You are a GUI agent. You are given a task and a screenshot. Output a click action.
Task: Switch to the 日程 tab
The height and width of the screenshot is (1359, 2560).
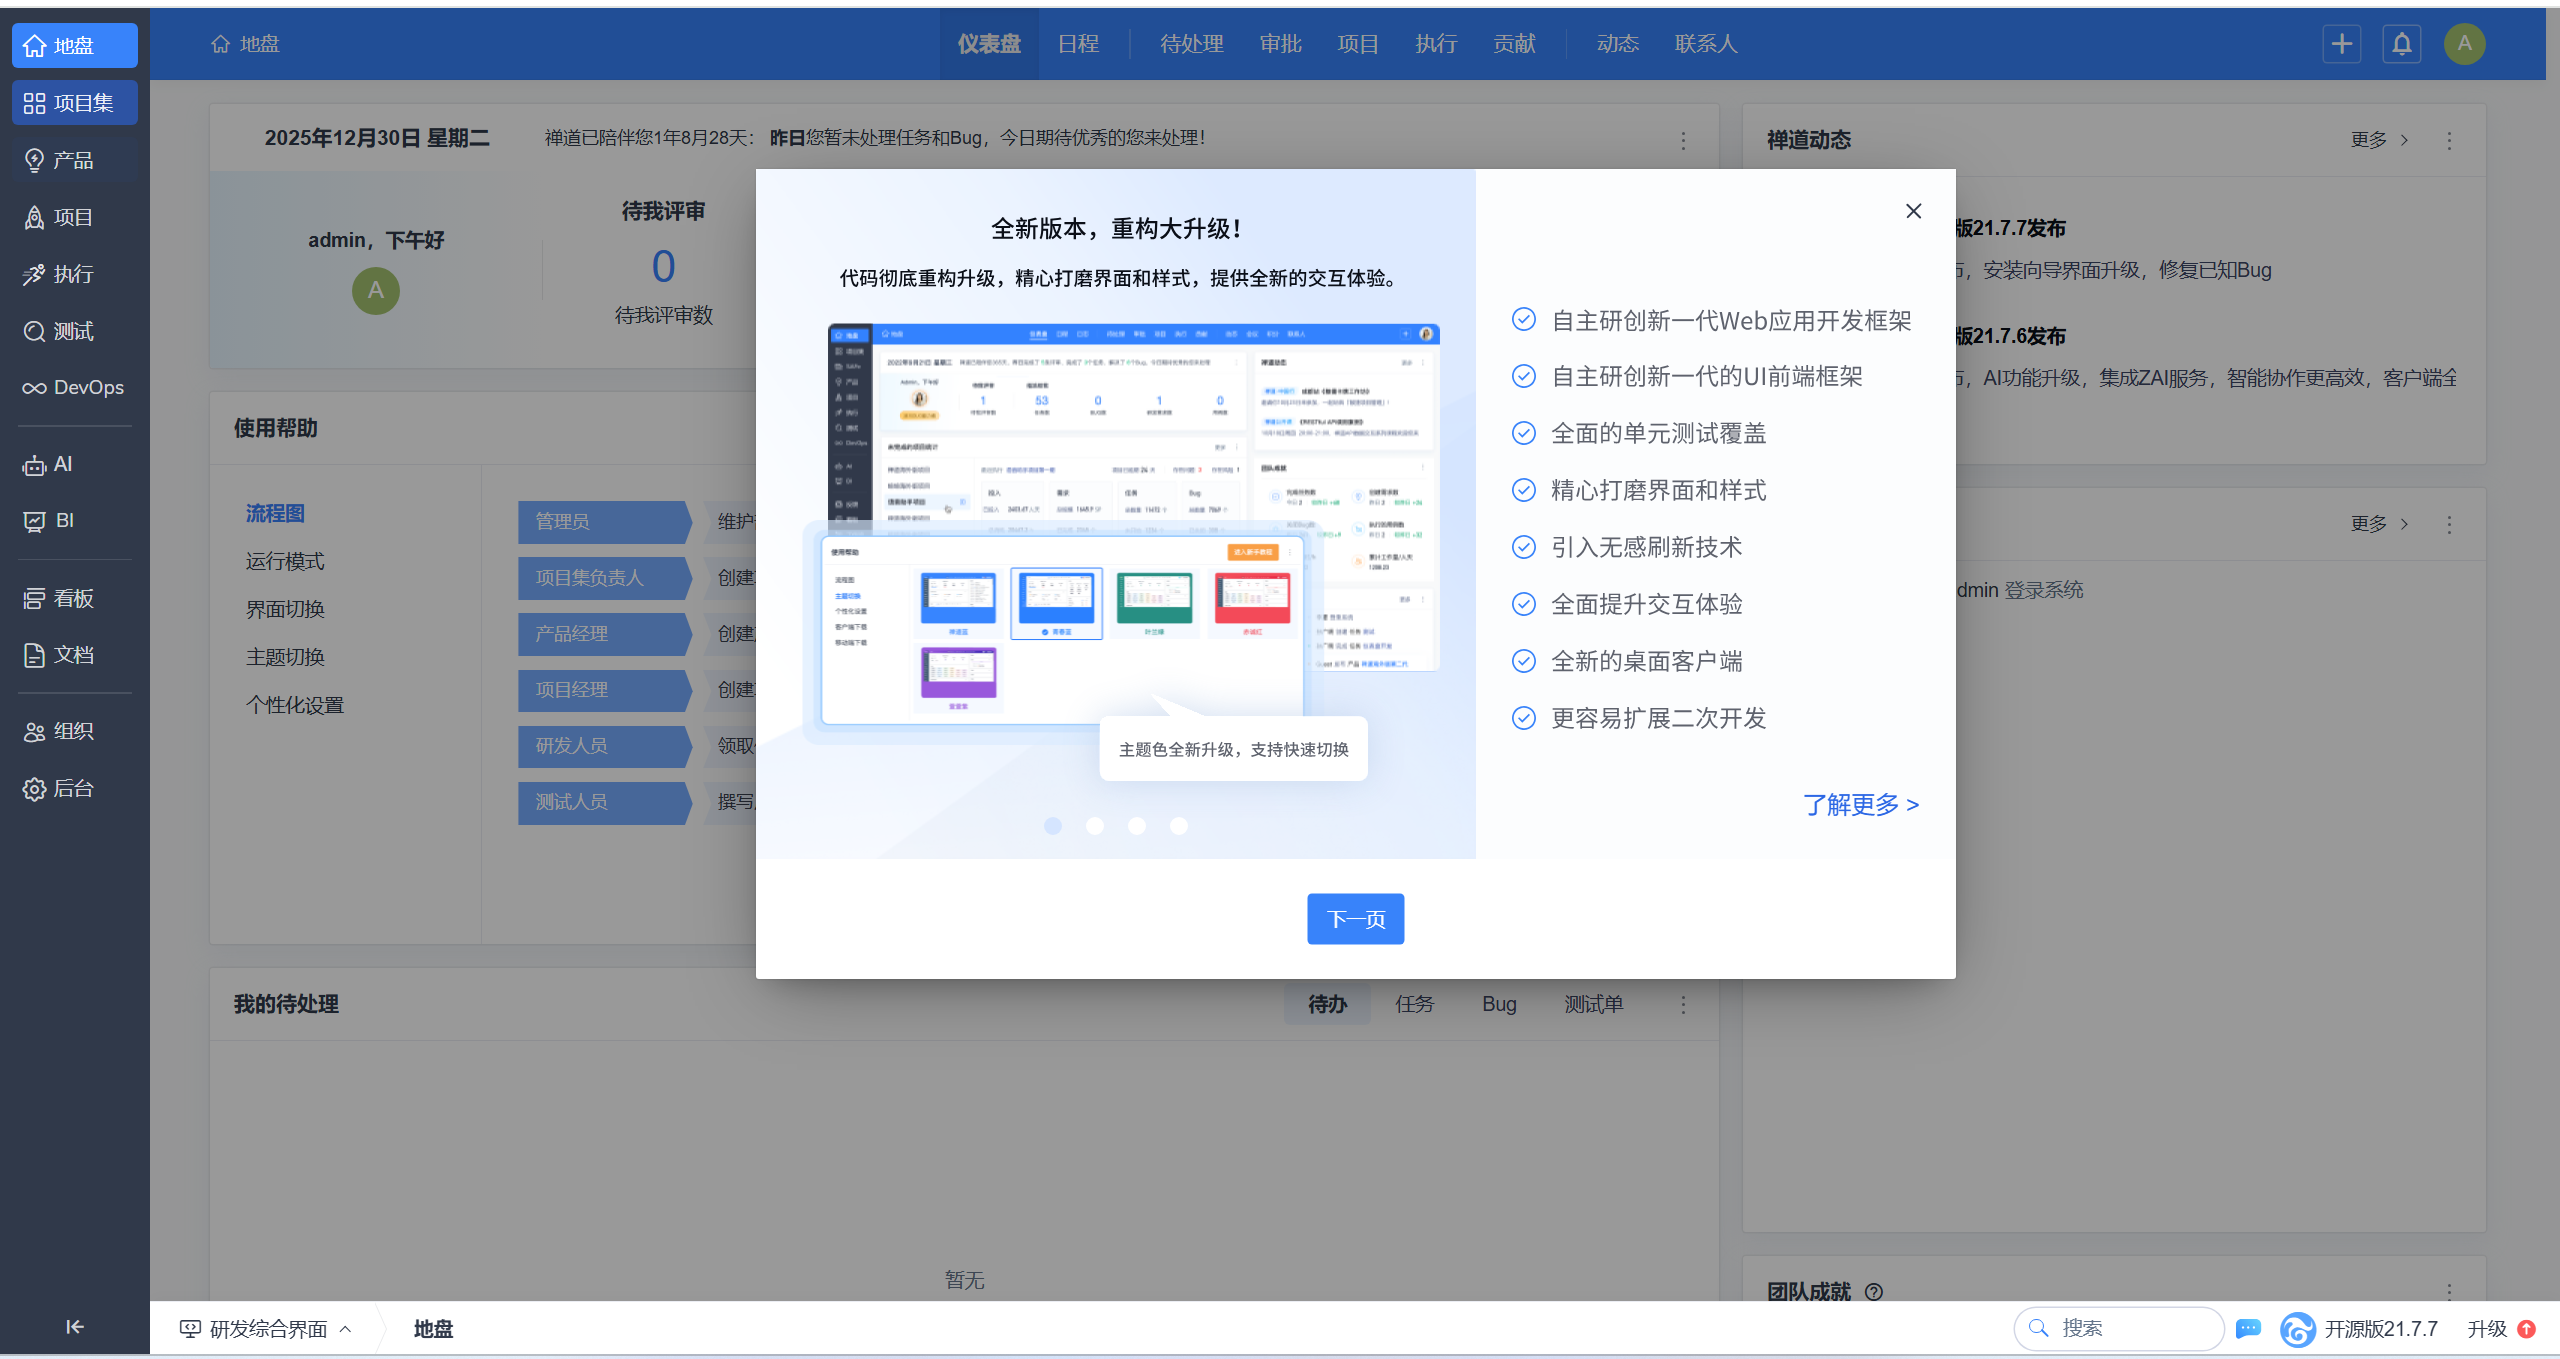tap(1078, 44)
